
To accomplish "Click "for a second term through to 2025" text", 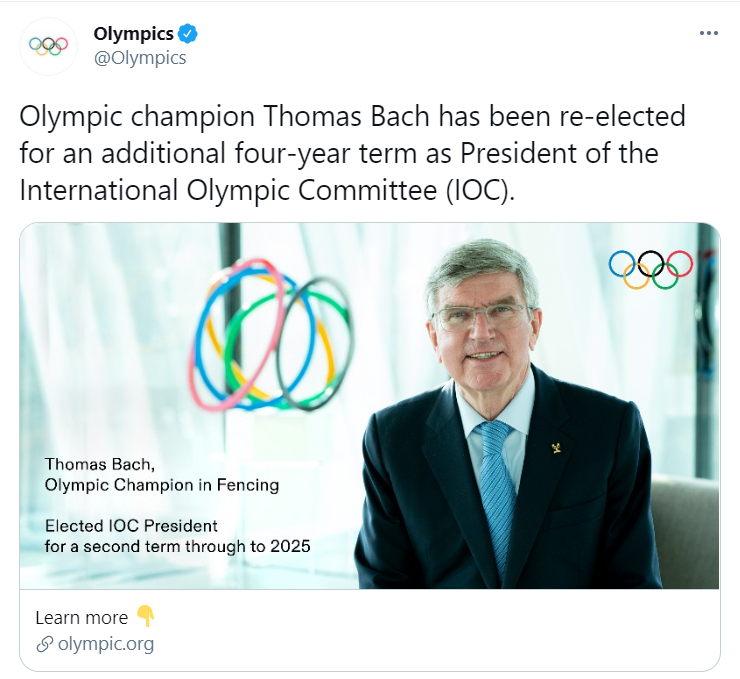I will [178, 546].
